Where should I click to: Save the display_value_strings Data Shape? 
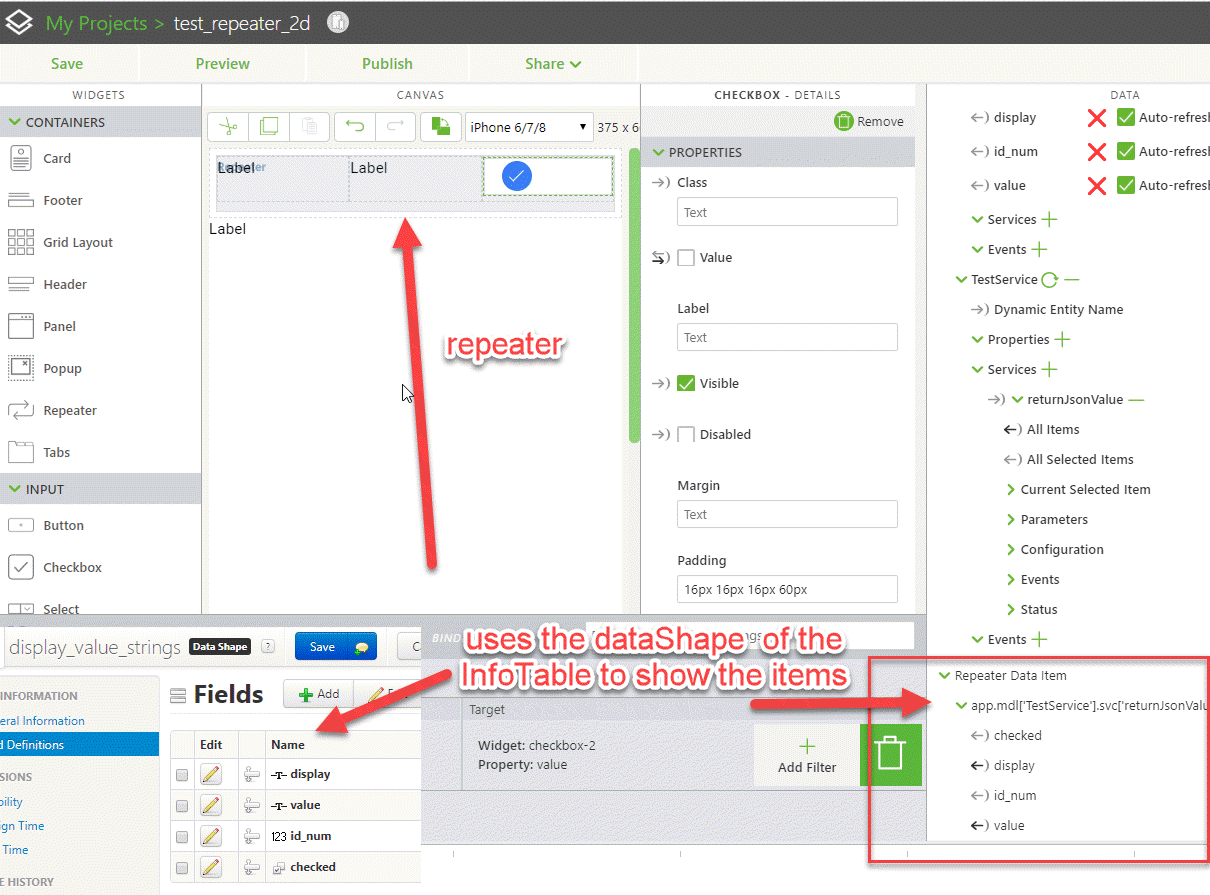tap(335, 646)
